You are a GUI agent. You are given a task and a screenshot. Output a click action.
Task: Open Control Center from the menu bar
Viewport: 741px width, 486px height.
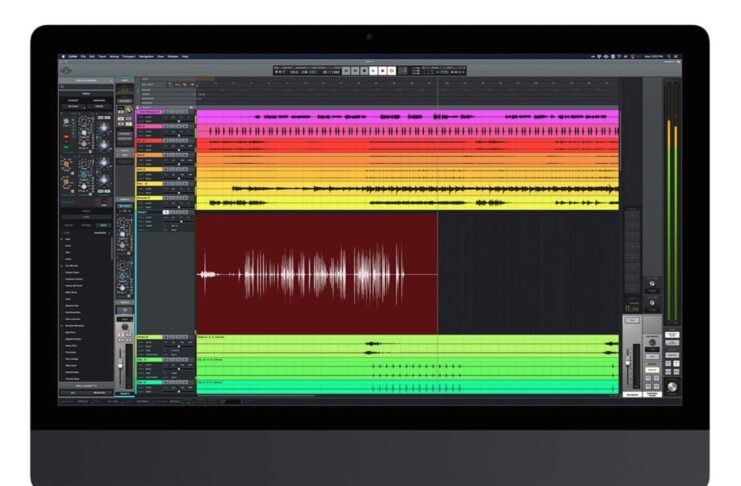(676, 56)
